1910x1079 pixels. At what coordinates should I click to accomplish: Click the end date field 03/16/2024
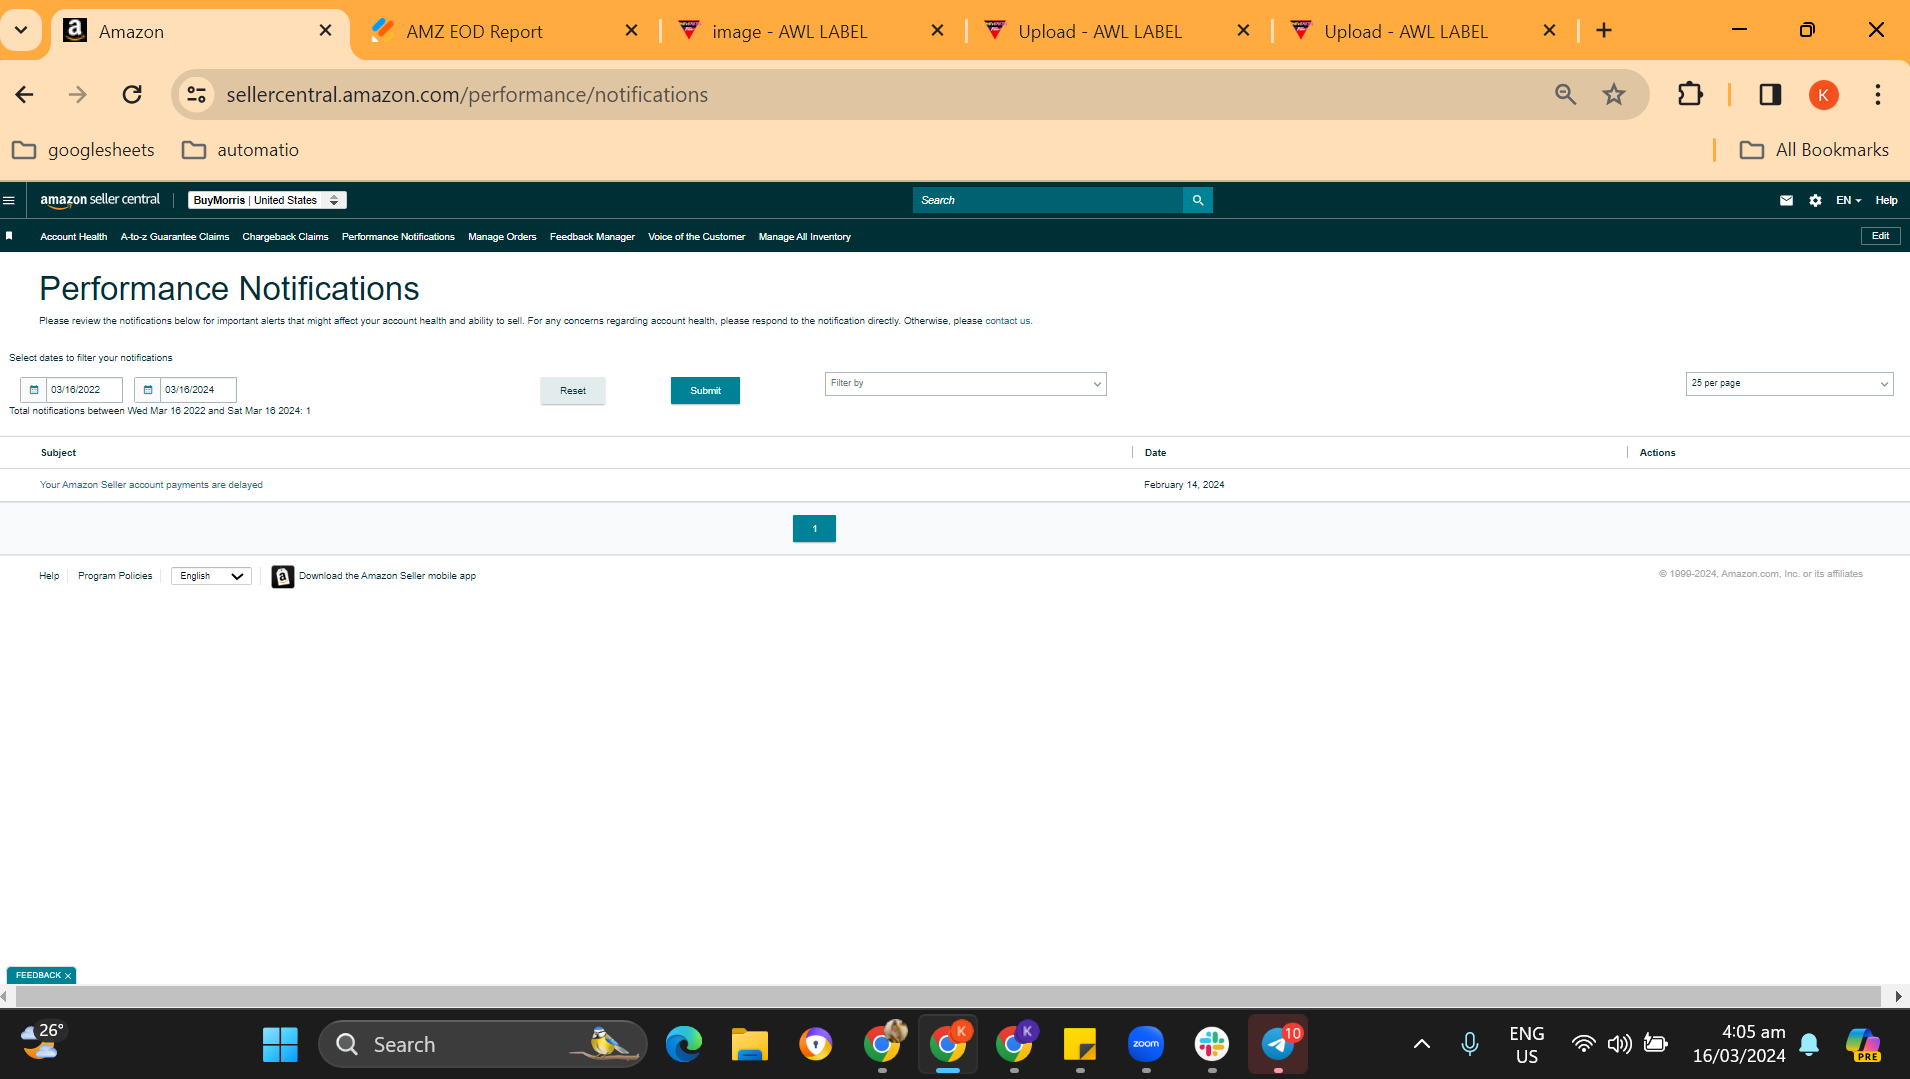198,390
